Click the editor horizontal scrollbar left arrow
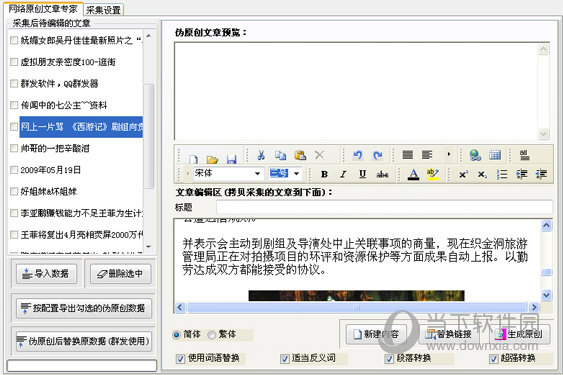The width and height of the screenshot is (563, 375). click(180, 307)
